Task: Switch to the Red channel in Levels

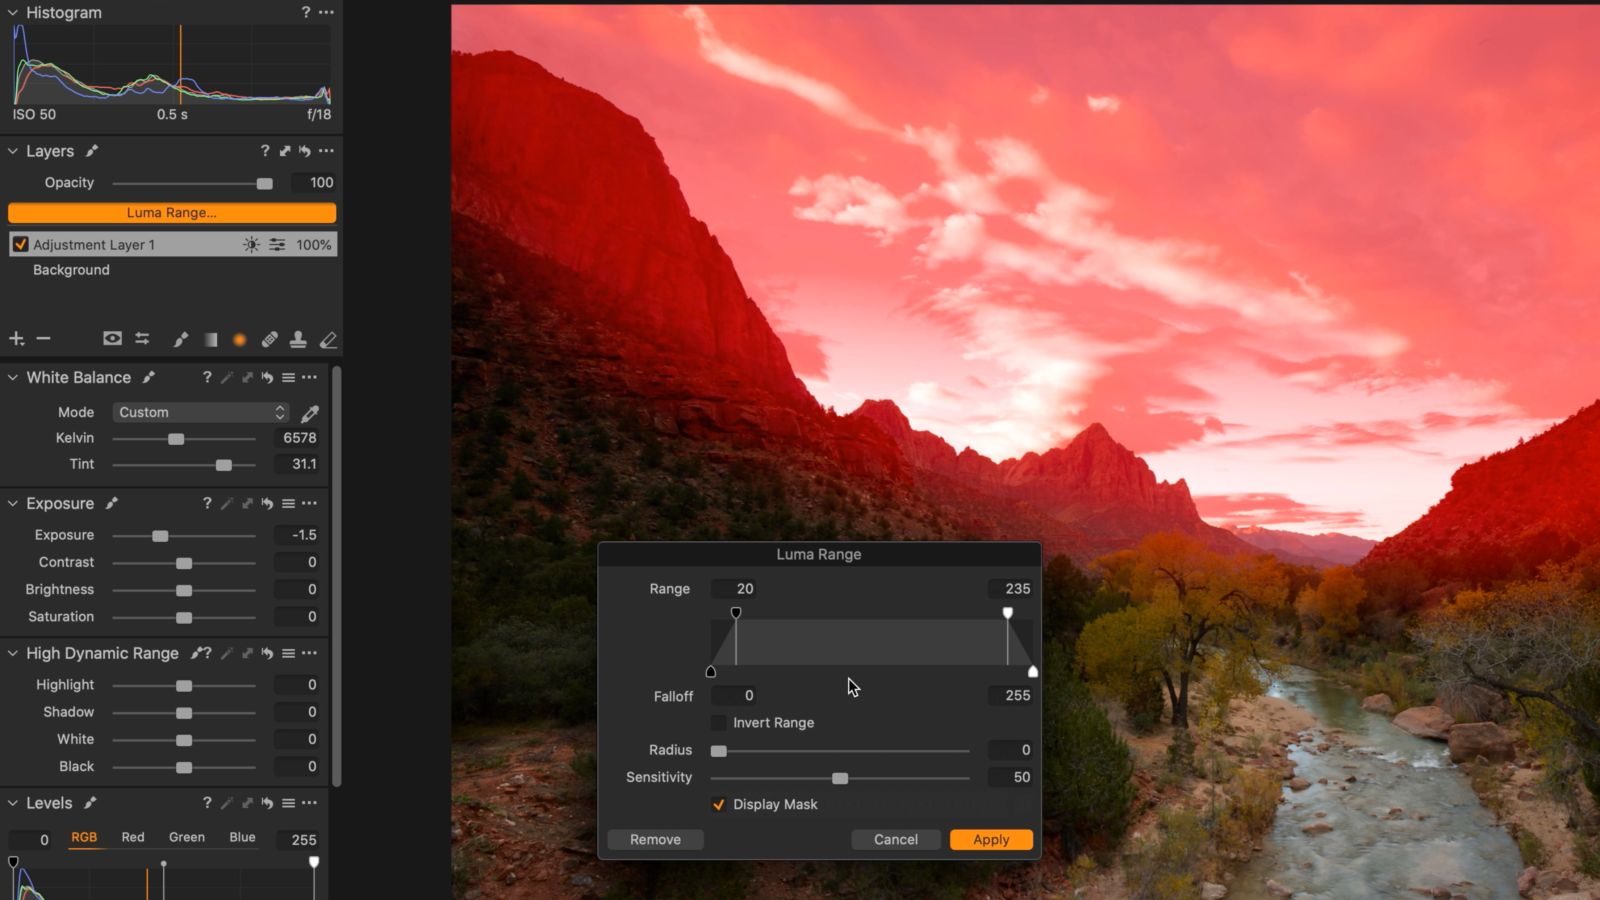Action: pos(132,838)
